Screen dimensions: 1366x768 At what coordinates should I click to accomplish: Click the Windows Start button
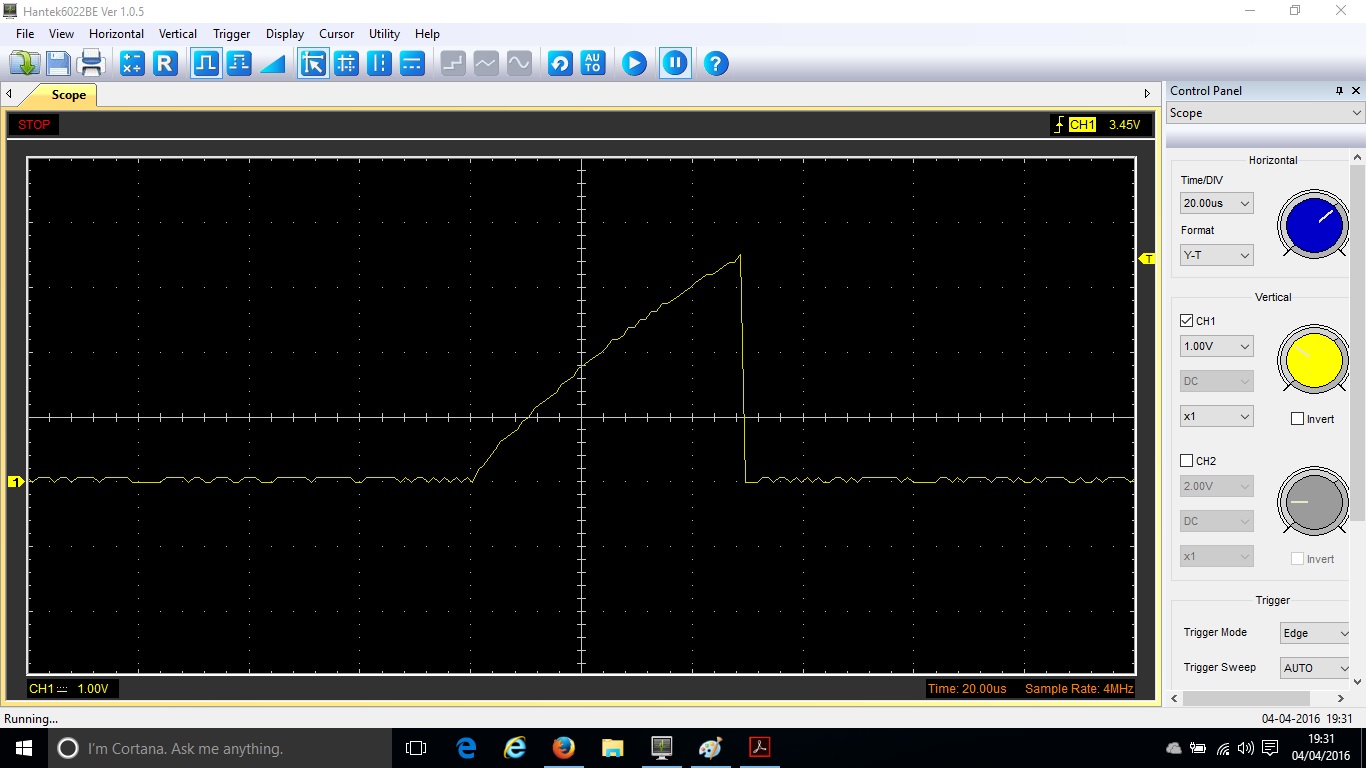point(24,748)
